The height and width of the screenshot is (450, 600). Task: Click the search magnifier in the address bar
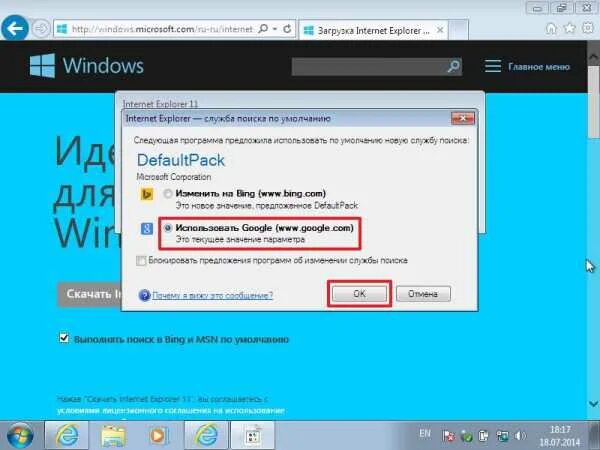pyautogui.click(x=263, y=29)
